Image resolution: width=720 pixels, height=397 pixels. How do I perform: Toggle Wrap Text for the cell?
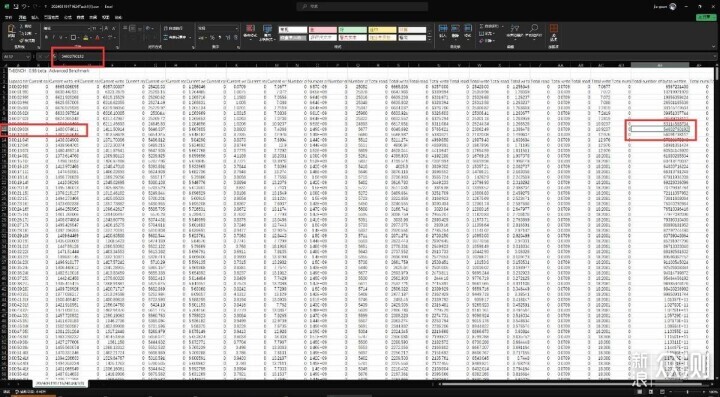[173, 28]
